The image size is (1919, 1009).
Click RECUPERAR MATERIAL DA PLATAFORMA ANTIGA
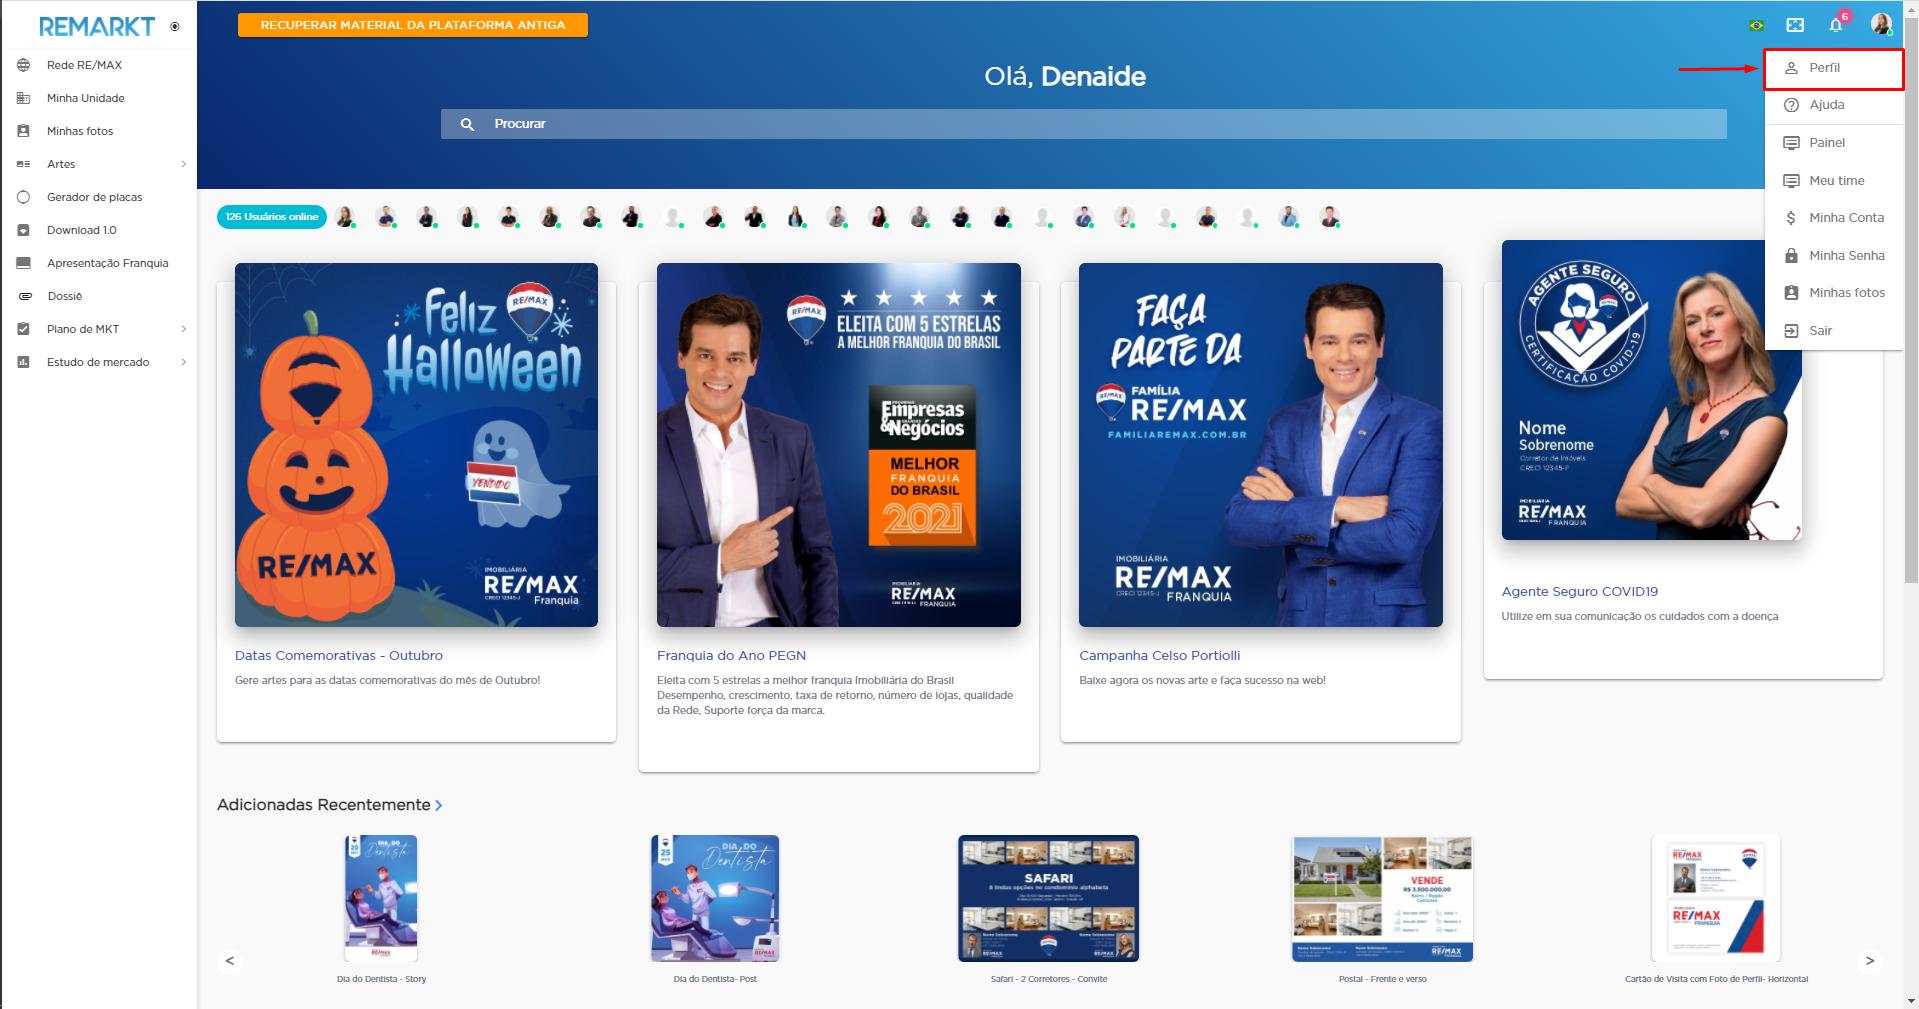tap(411, 24)
